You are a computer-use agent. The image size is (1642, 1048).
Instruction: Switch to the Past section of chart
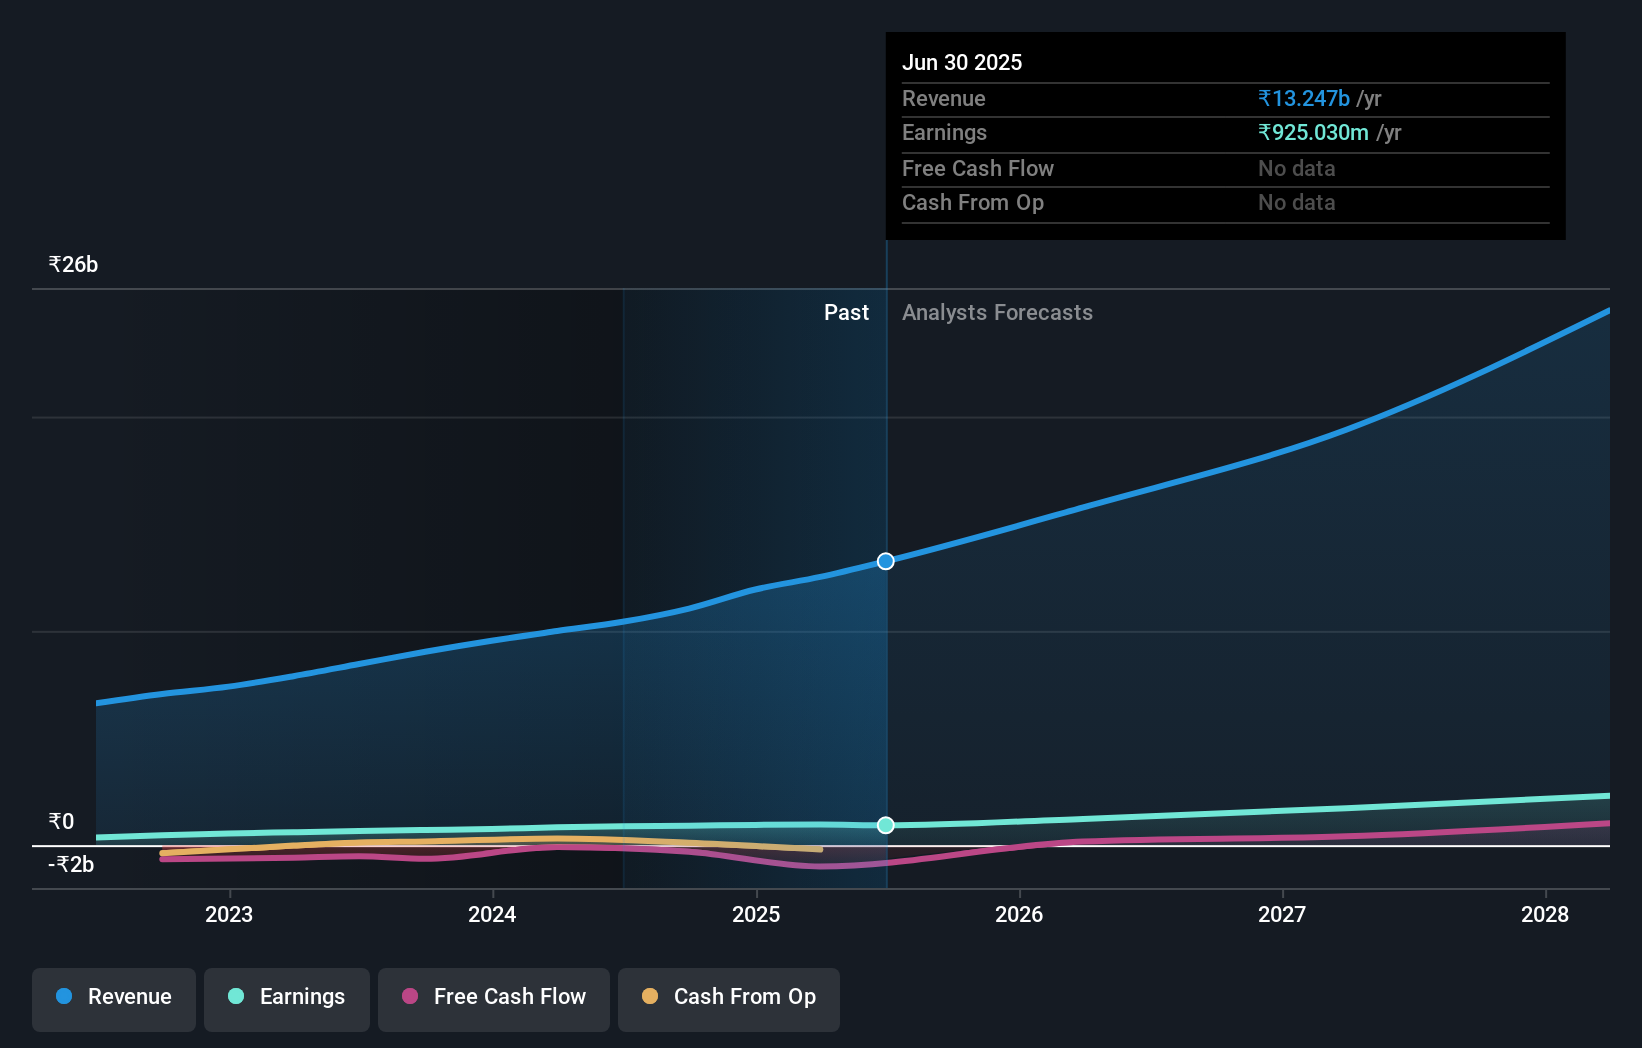pyautogui.click(x=846, y=312)
